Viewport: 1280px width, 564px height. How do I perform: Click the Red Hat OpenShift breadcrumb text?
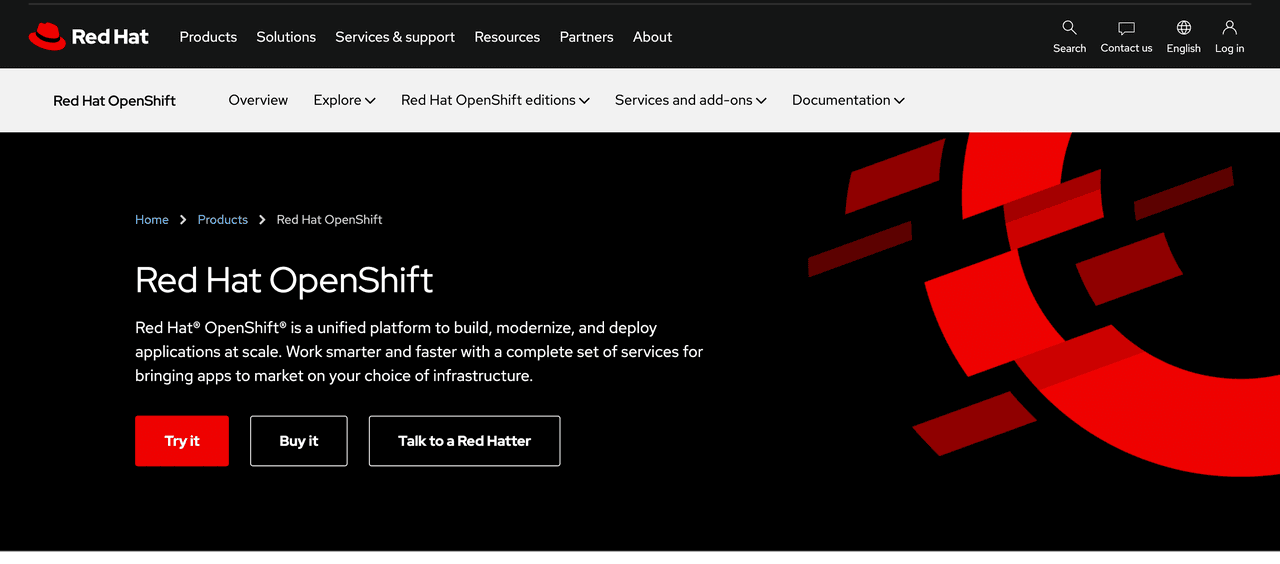pyautogui.click(x=329, y=219)
